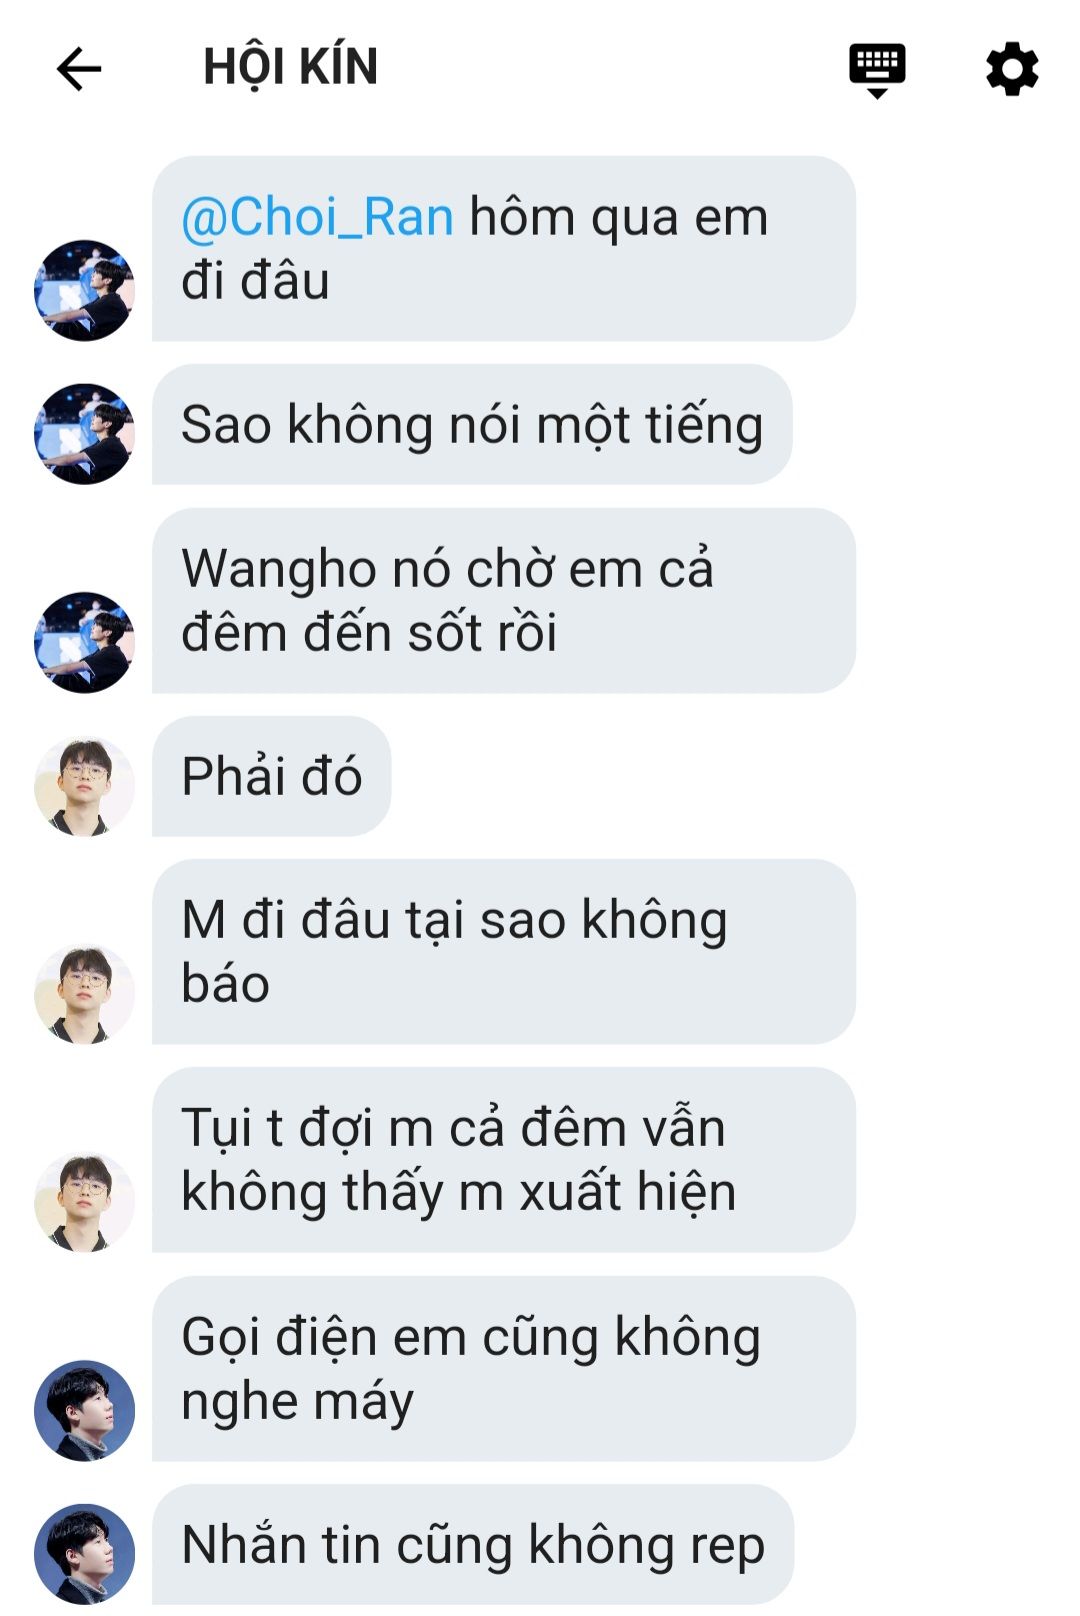Screen dimensions: 1080x1616
Task: Select message 'Sao không nói một tiếng'
Action: pyautogui.click(x=472, y=425)
